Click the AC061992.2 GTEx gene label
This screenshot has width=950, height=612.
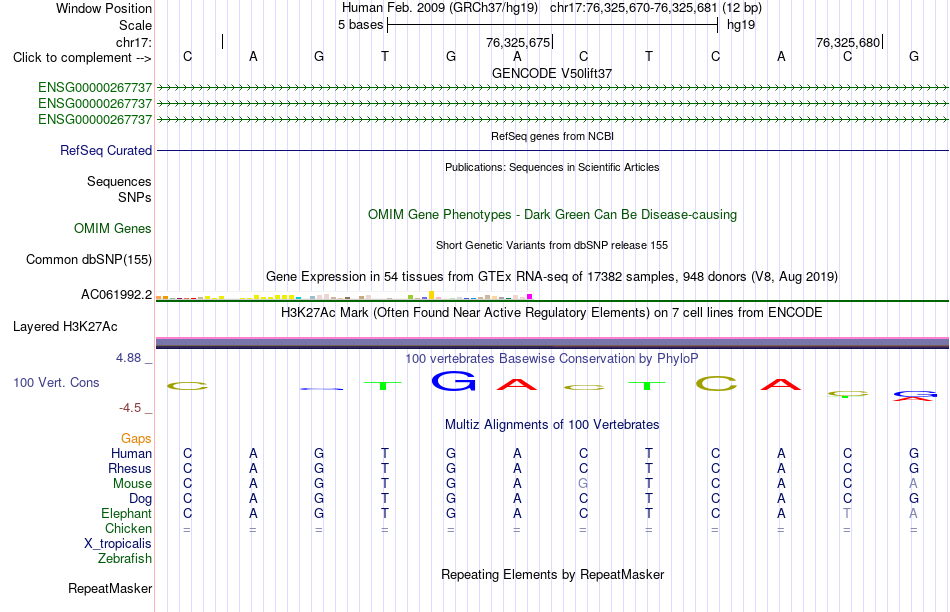click(x=117, y=294)
